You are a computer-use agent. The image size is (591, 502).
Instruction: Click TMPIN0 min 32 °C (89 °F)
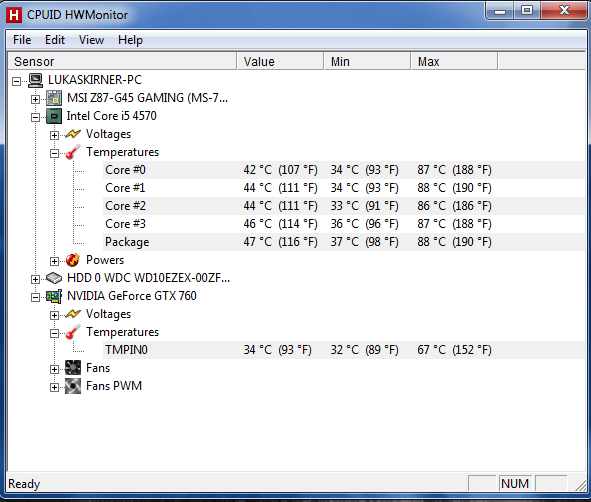(364, 350)
